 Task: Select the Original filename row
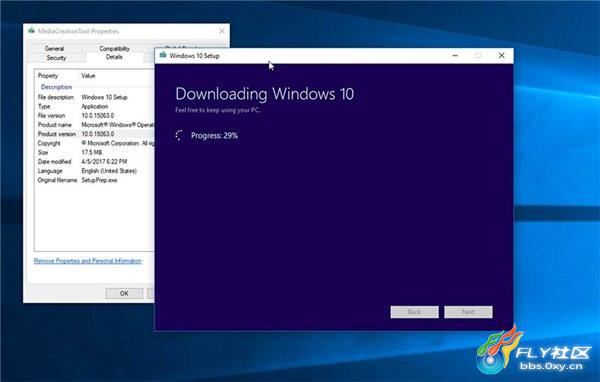pos(95,180)
